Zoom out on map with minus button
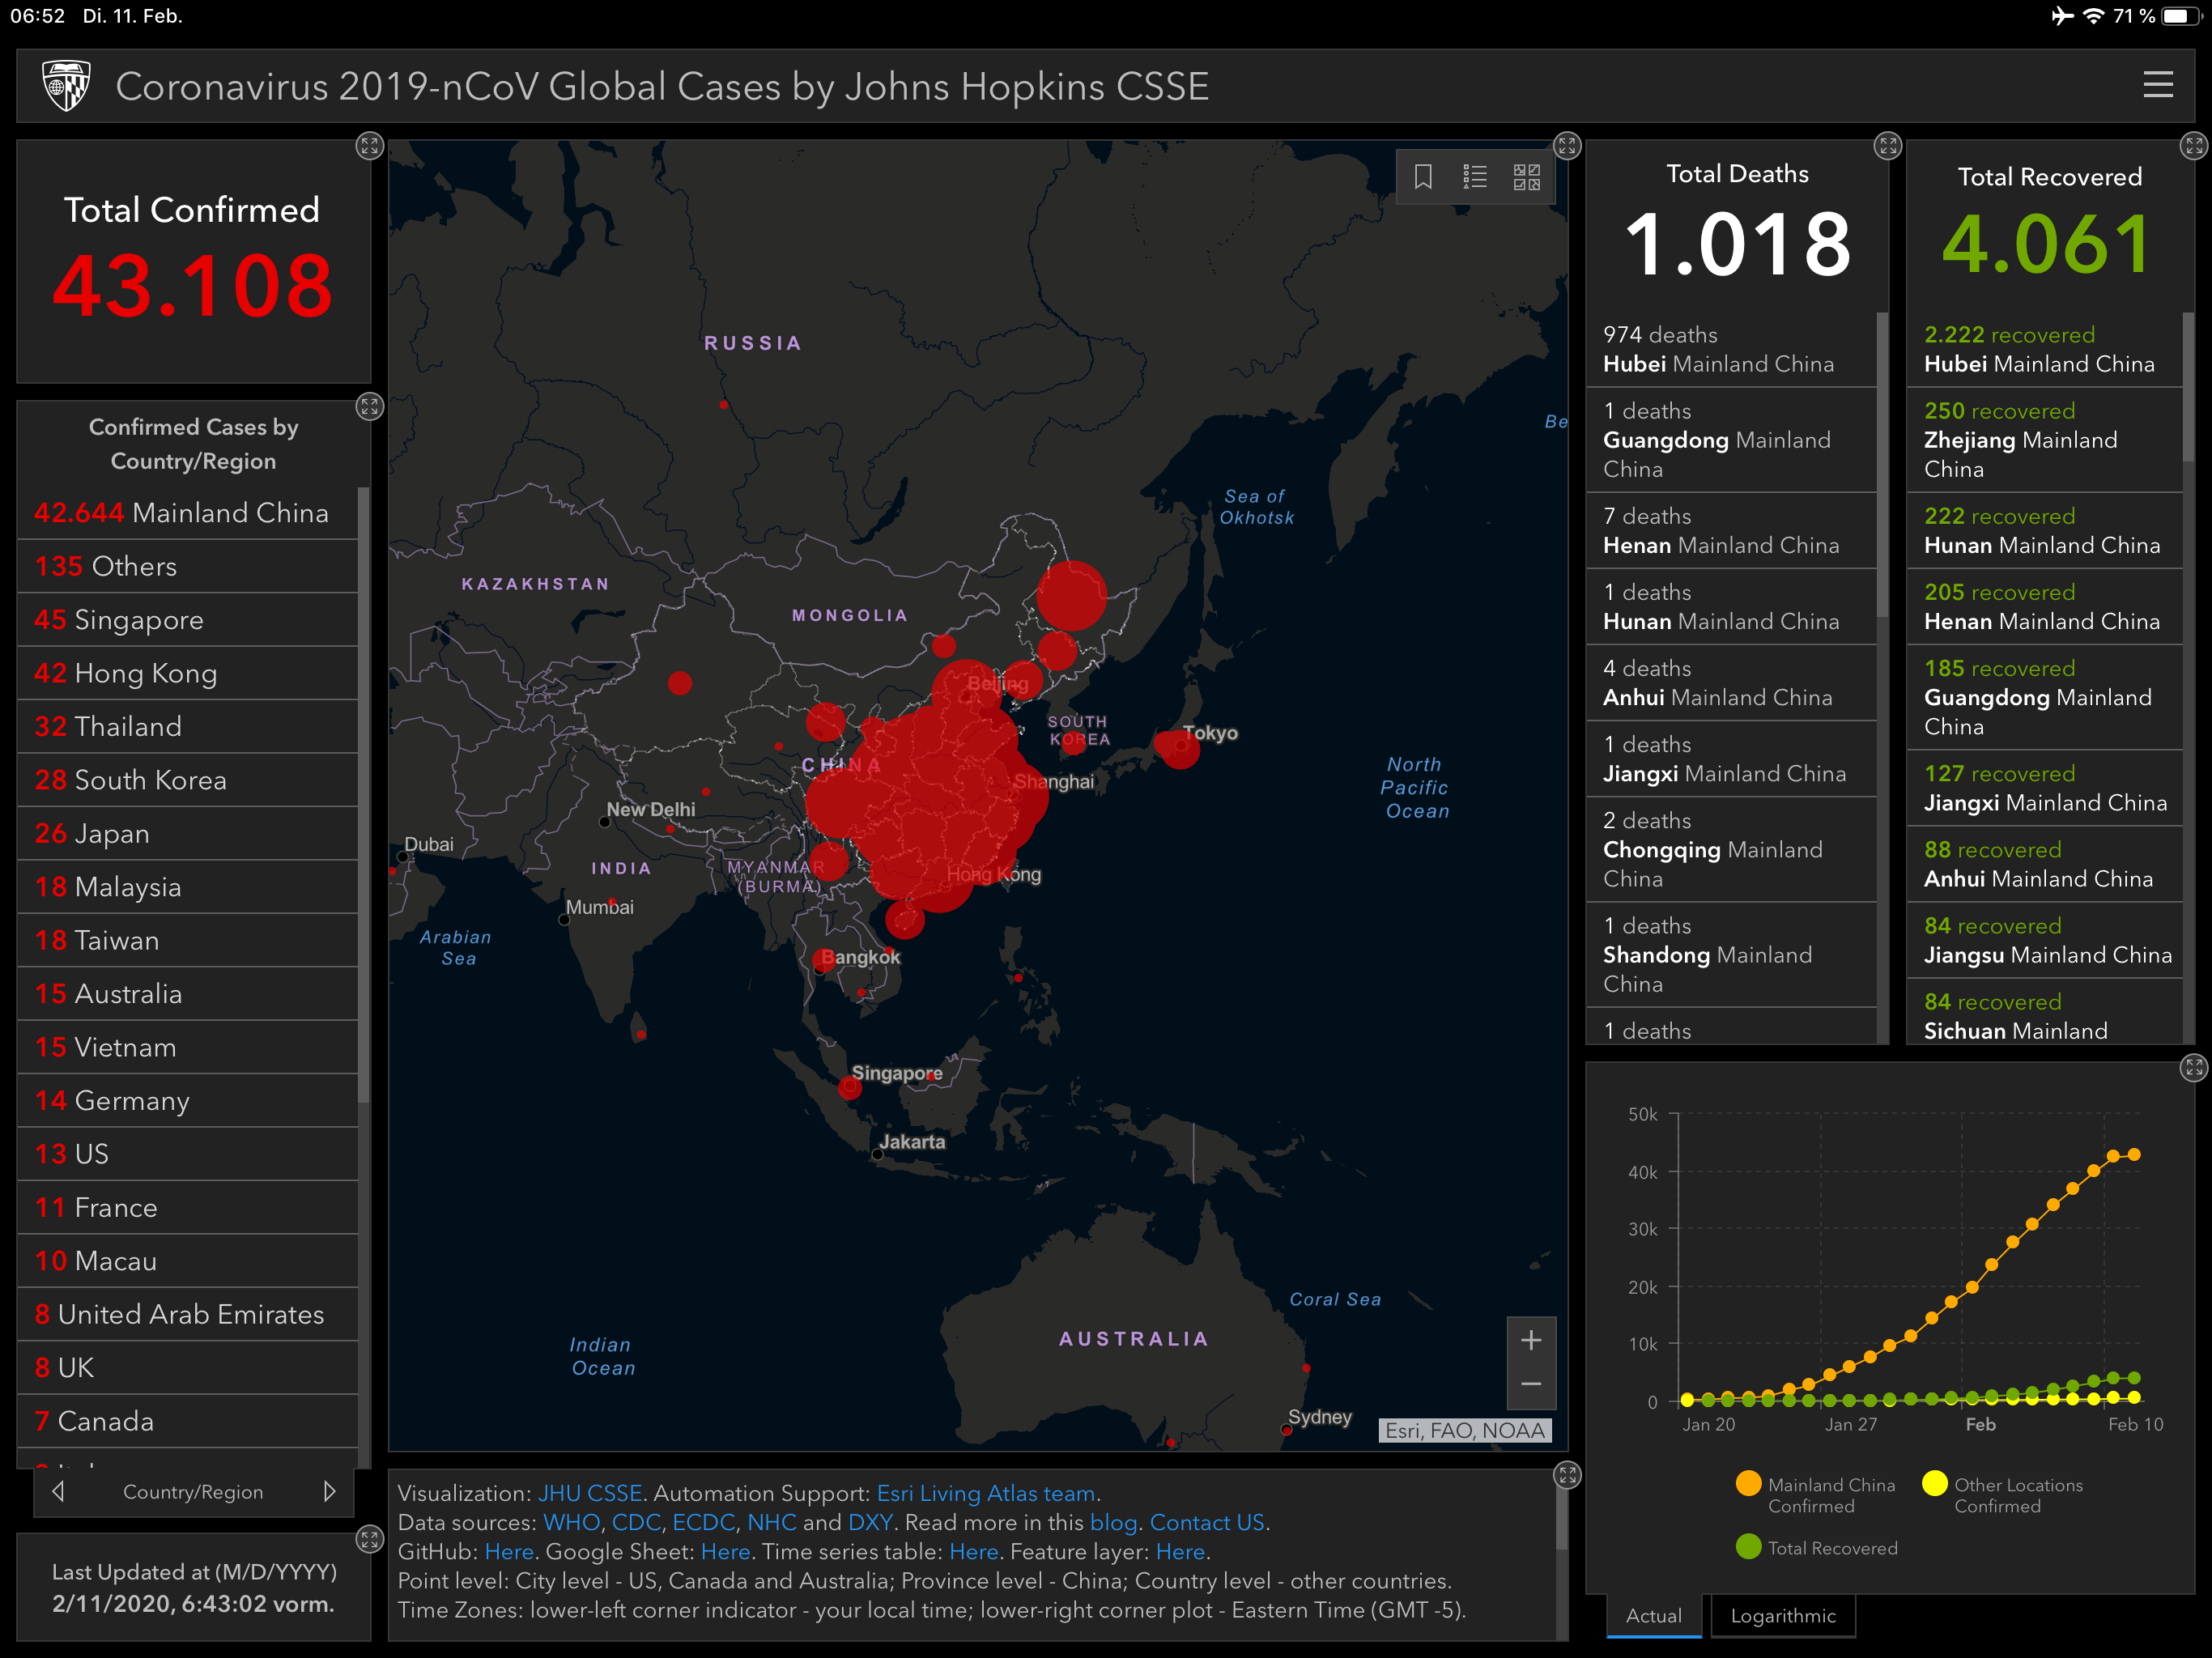Viewport: 2212px width, 1658px height. pos(1530,1385)
